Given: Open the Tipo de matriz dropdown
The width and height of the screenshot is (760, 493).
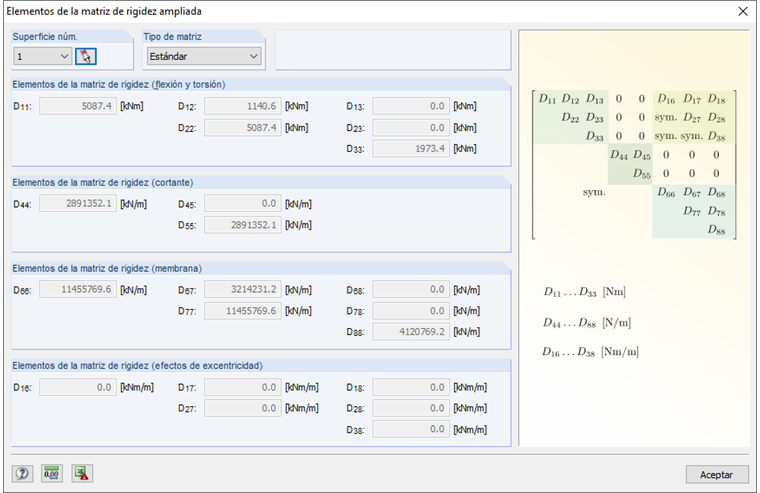Looking at the screenshot, I should coord(204,57).
